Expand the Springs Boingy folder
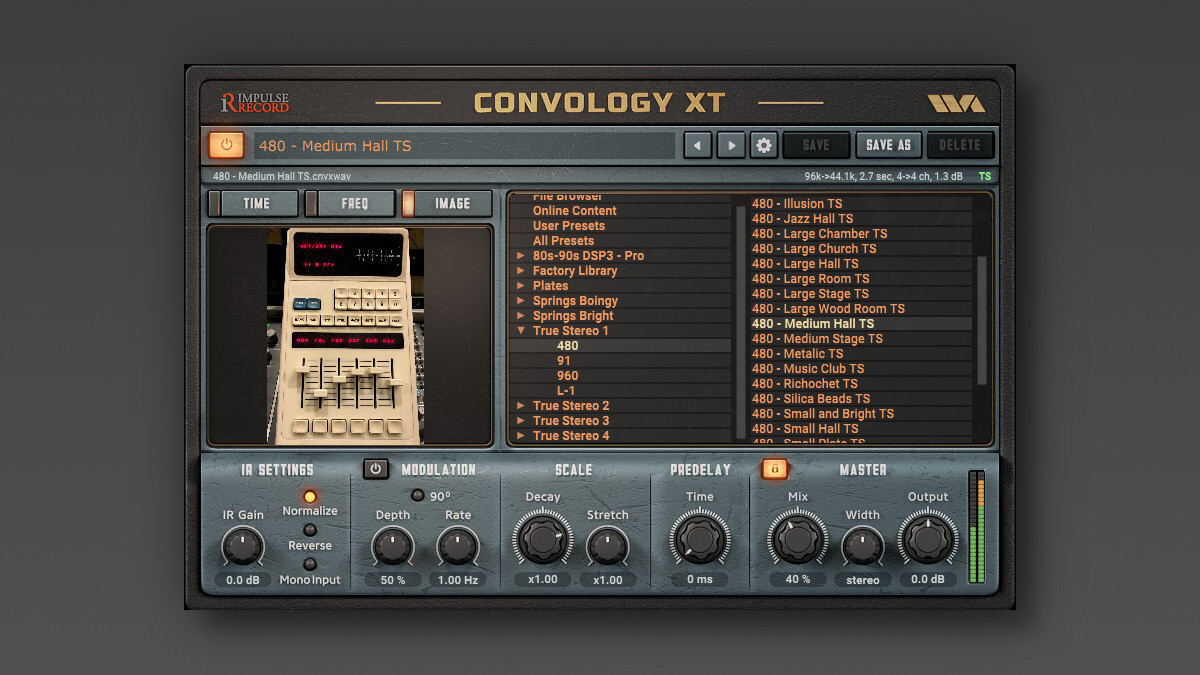The height and width of the screenshot is (675, 1200). pos(520,301)
